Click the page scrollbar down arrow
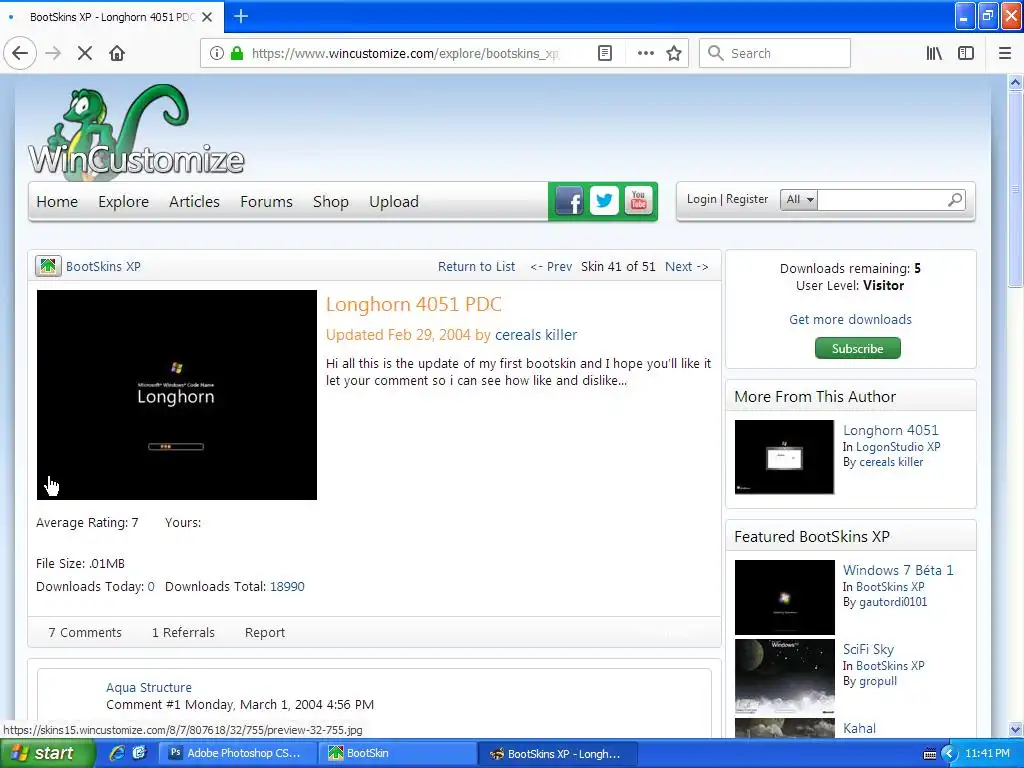The height and width of the screenshot is (768, 1024). [1015, 729]
